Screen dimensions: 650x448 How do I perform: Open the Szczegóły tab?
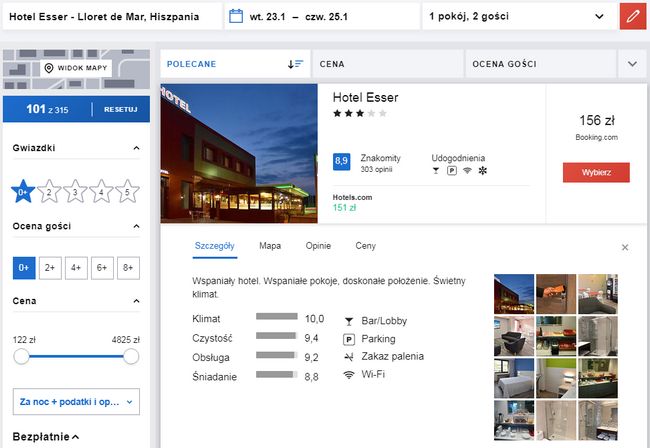[215, 246]
